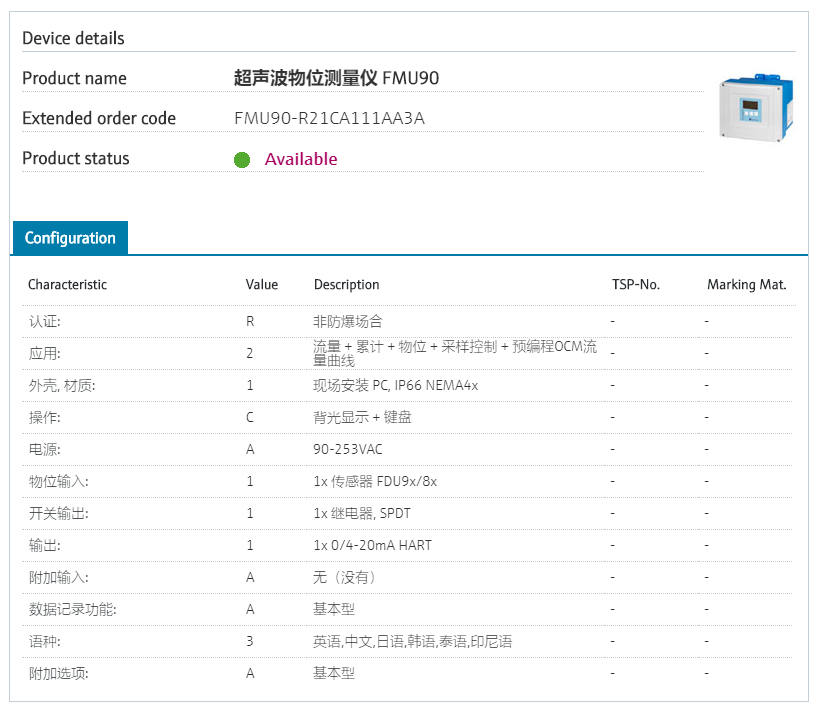
Task: Click the Marking Mat. column header
Action: coord(746,284)
